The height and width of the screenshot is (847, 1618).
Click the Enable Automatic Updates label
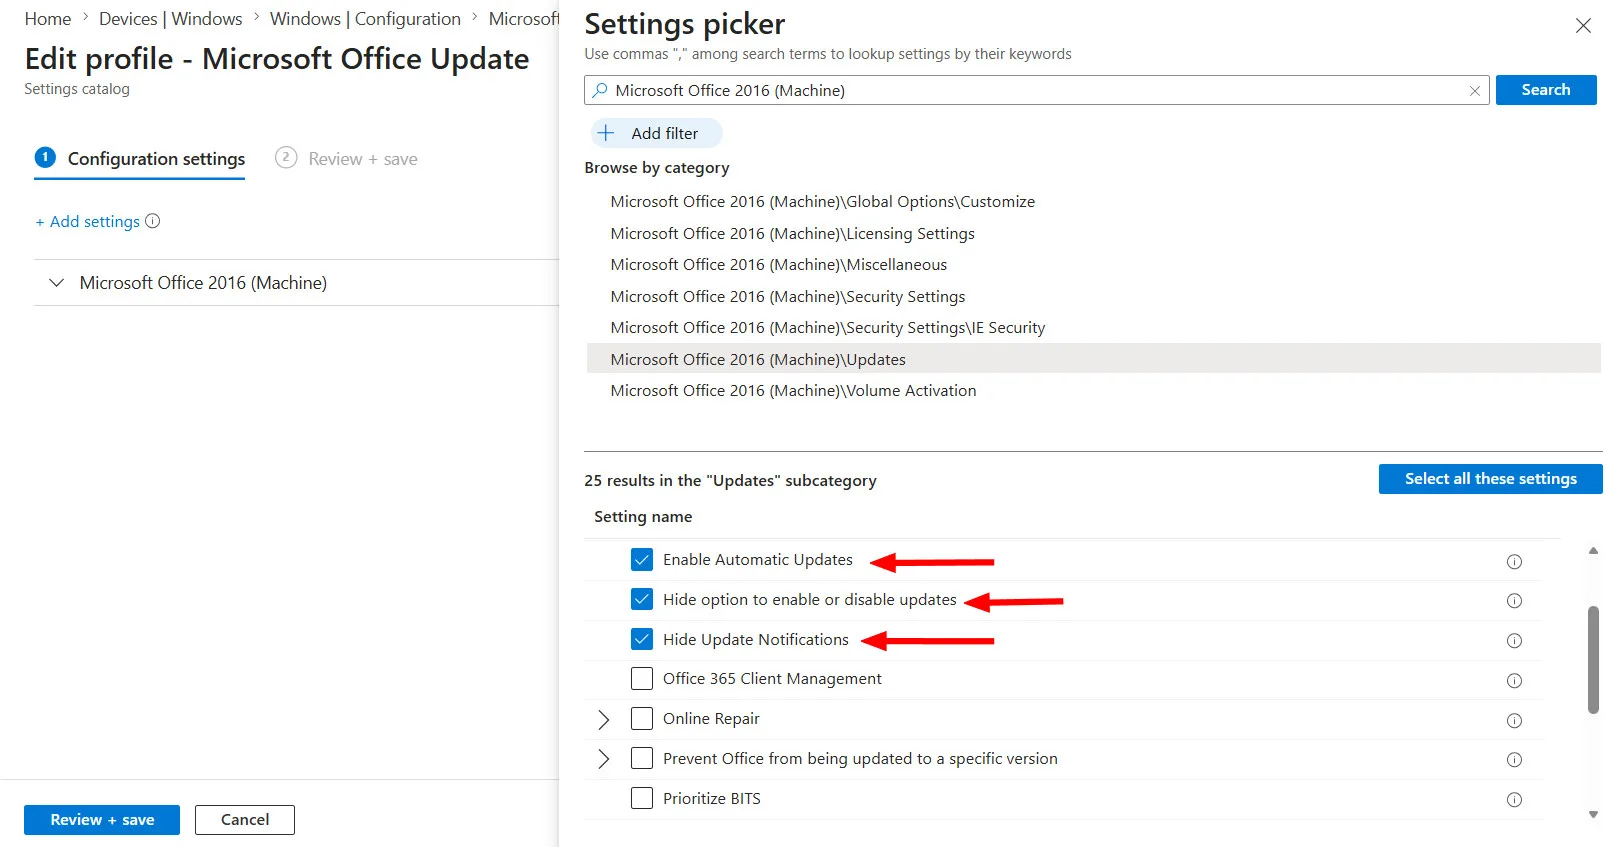pyautogui.click(x=758, y=560)
